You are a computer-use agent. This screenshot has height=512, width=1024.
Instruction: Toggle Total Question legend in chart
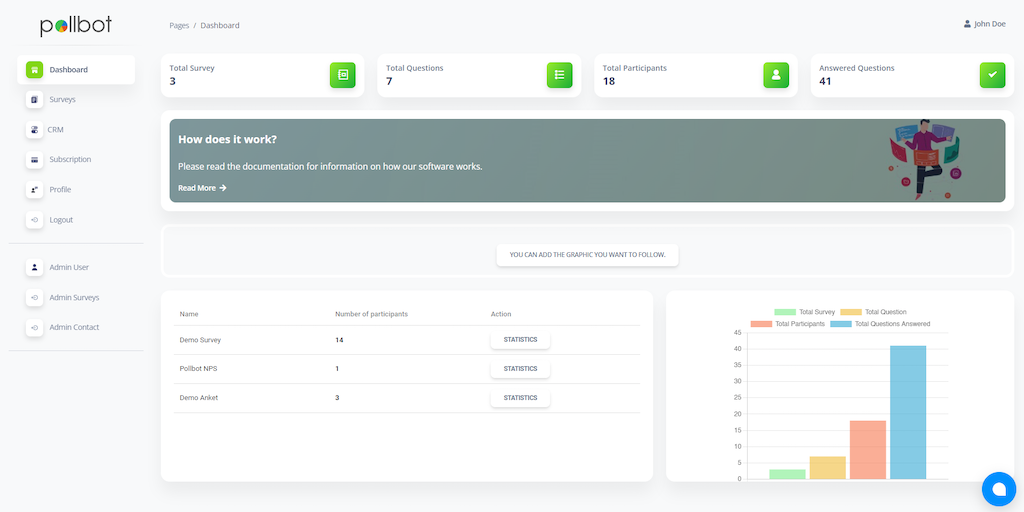tap(873, 312)
